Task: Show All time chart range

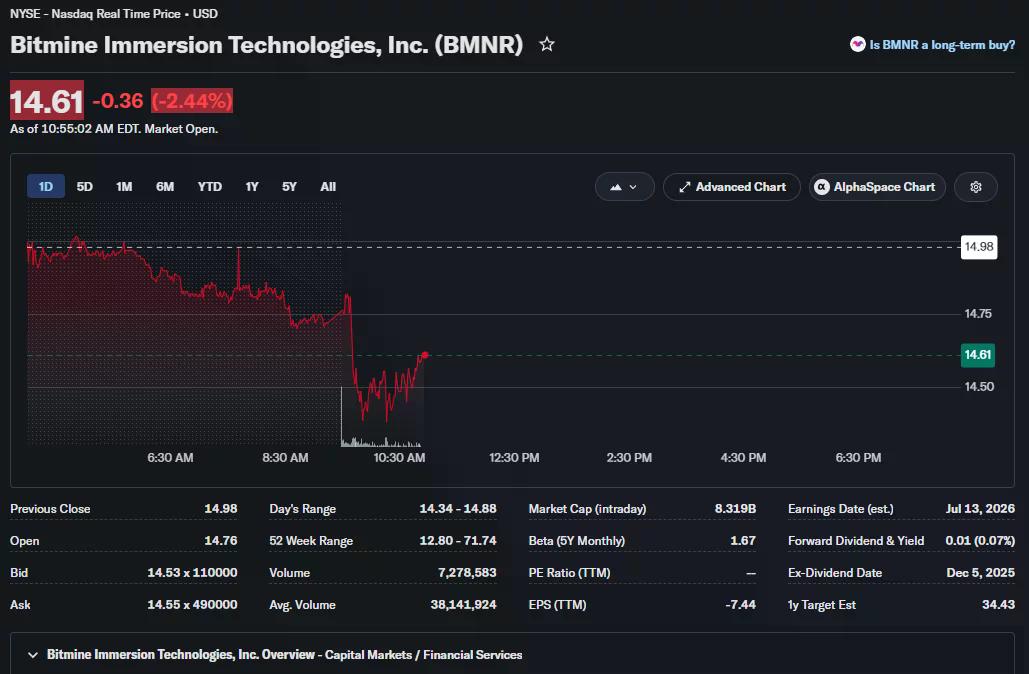Action: tap(328, 186)
